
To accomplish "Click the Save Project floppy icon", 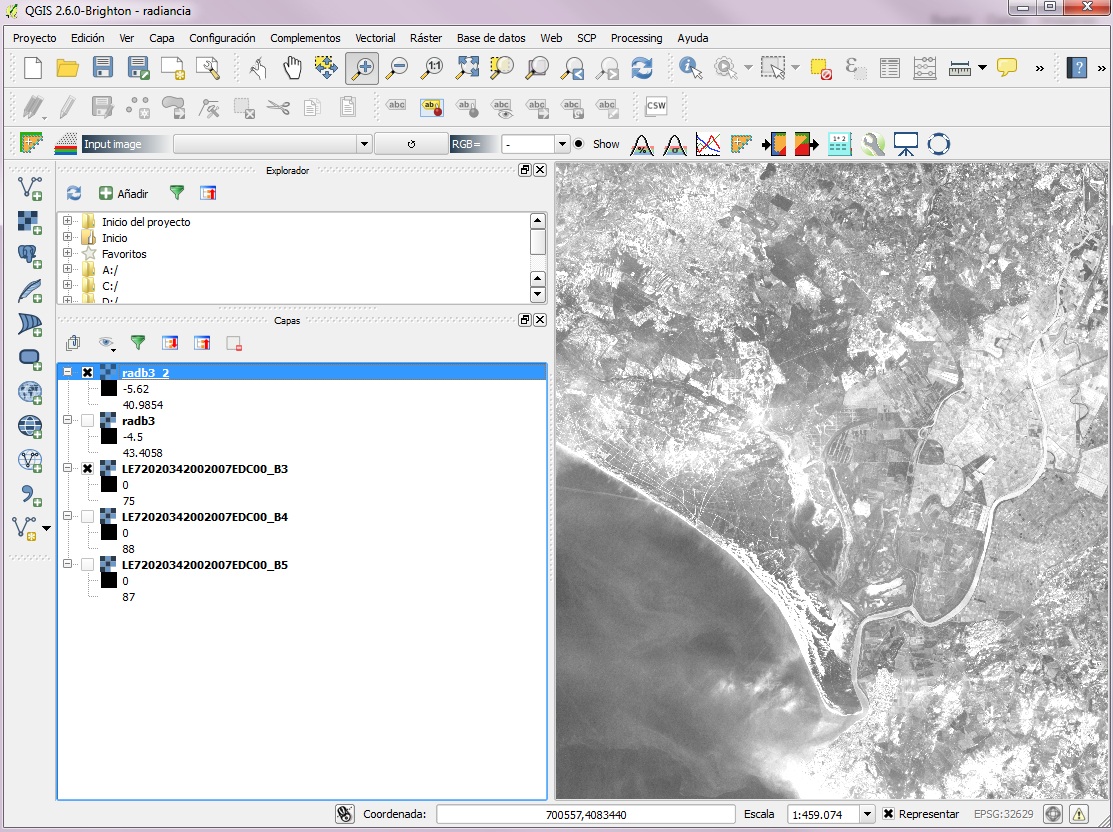I will [103, 68].
